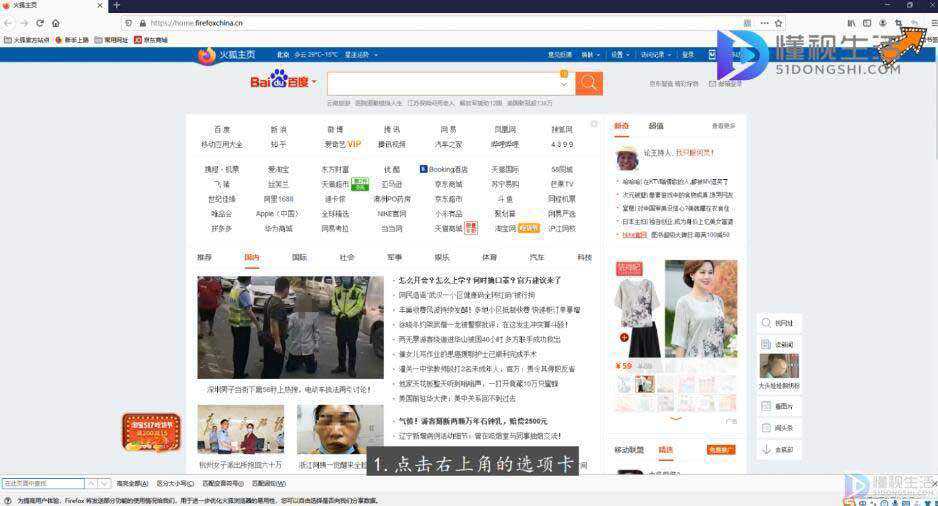The image size is (938, 506).
Task: Open Baidu search engine dropdown
Action: [315, 82]
